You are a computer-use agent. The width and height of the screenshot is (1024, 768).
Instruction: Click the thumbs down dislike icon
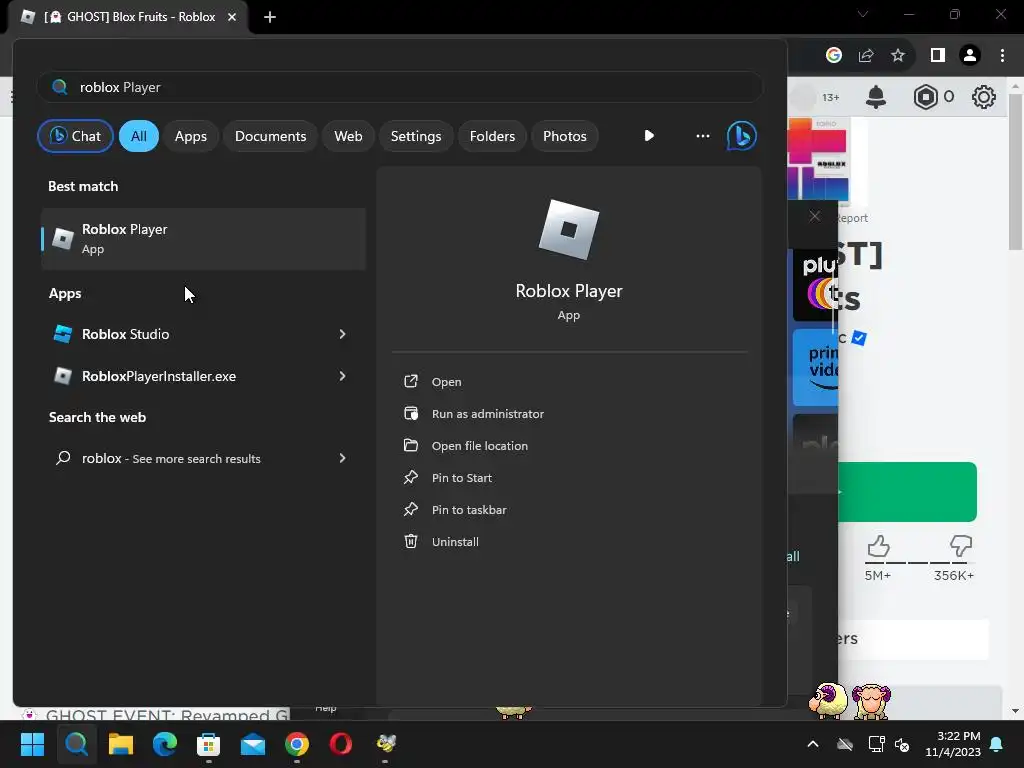(x=961, y=546)
